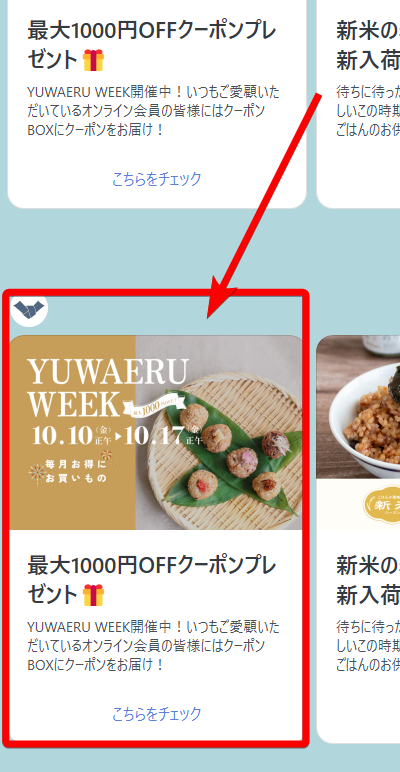Open the YUWAERU WEEK banner image

(156, 432)
